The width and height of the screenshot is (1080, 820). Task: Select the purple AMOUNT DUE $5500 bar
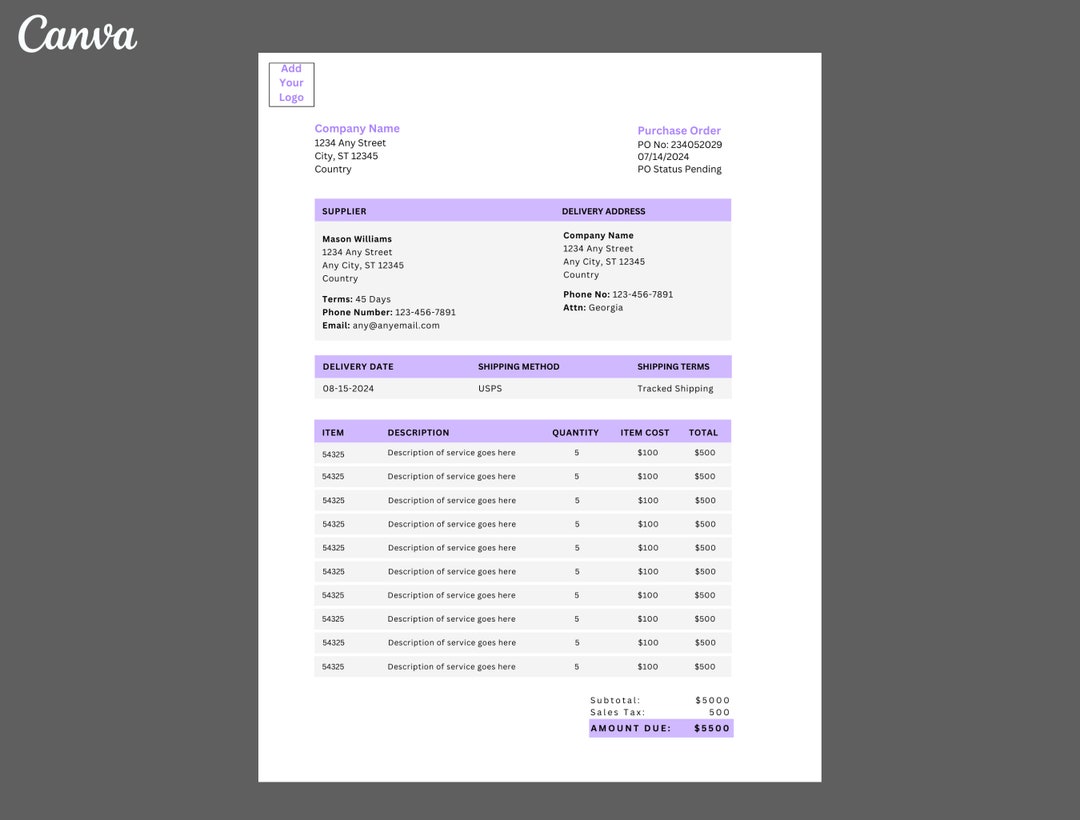pos(661,728)
